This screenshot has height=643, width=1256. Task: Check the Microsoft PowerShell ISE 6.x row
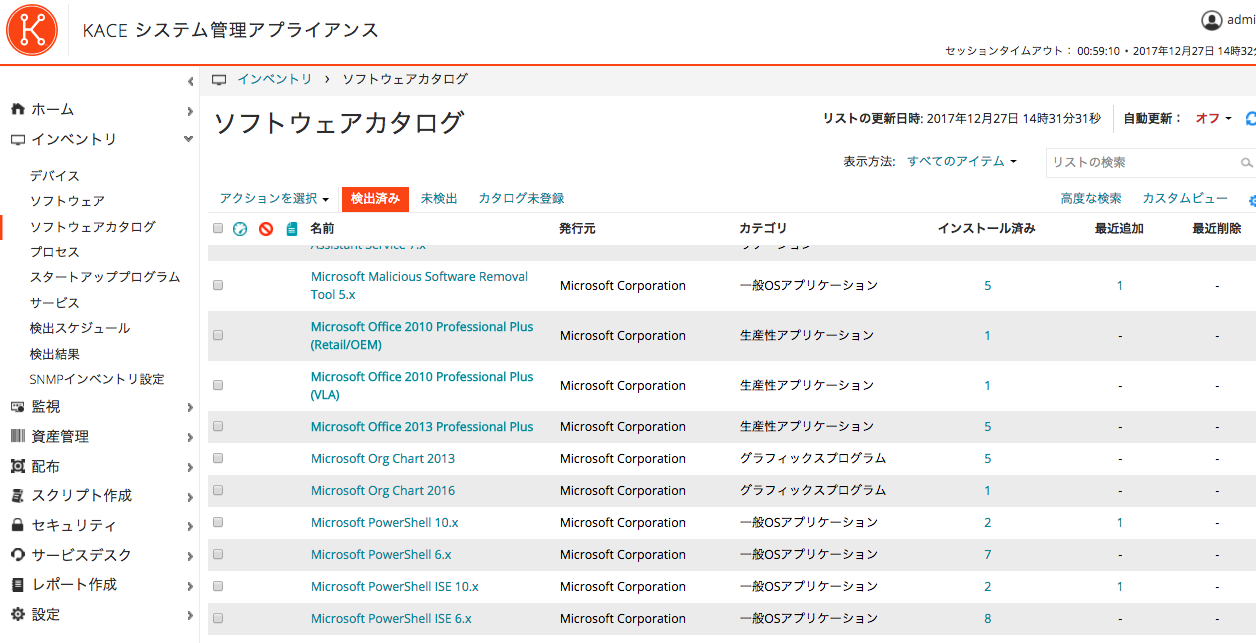coord(218,619)
